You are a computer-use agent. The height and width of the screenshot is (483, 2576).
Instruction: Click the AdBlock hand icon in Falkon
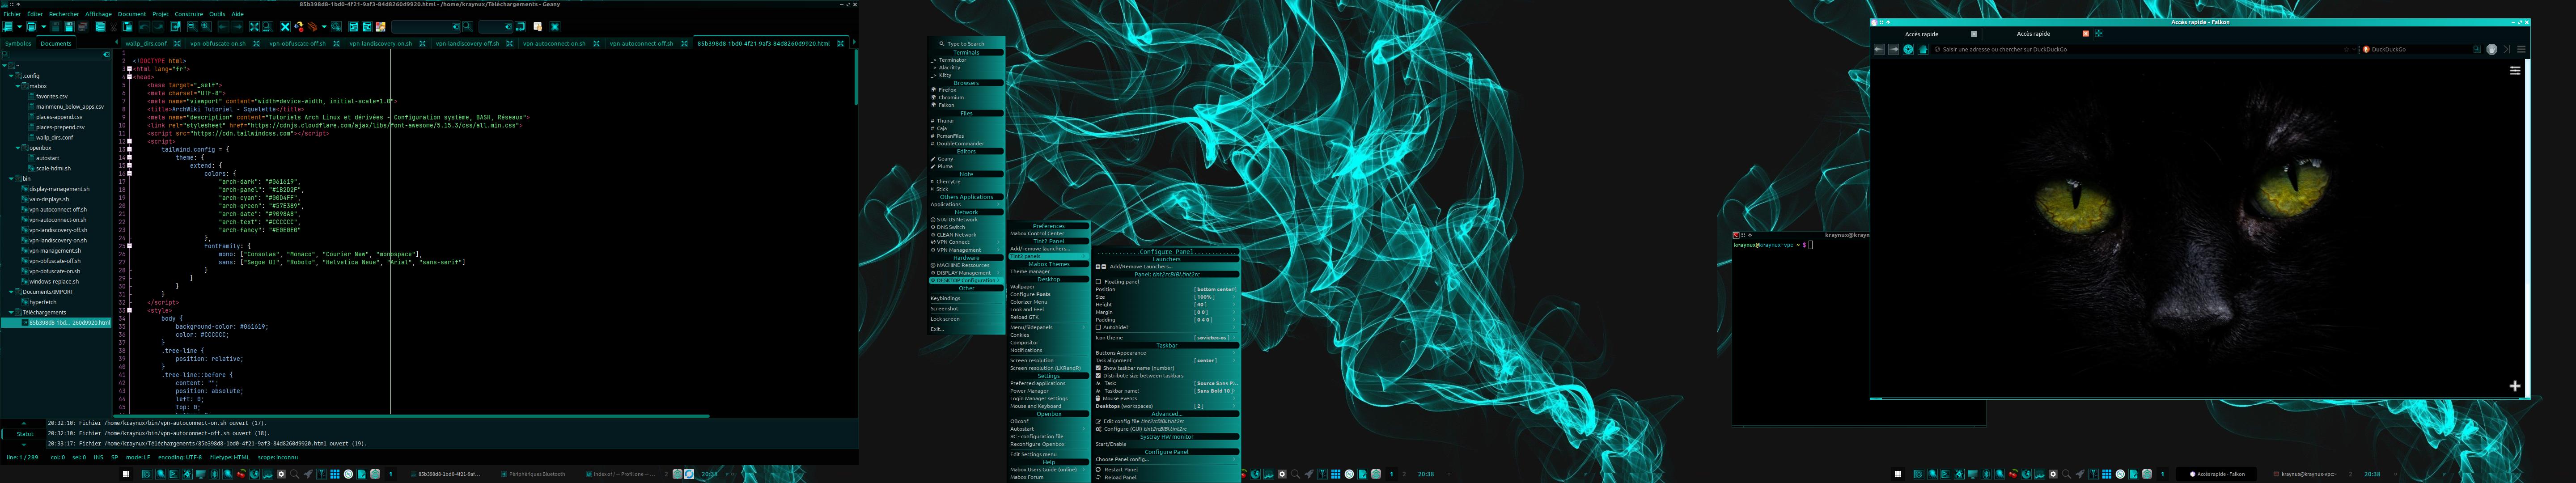coord(2491,49)
